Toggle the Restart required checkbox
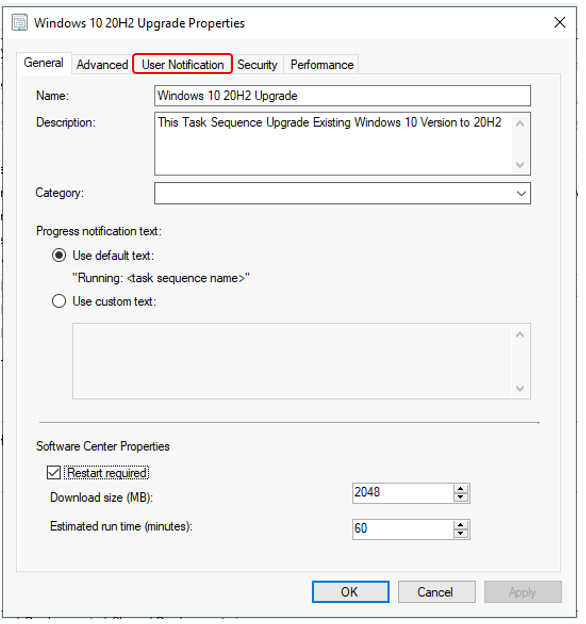Screen dimensions: 586x624 (54, 473)
